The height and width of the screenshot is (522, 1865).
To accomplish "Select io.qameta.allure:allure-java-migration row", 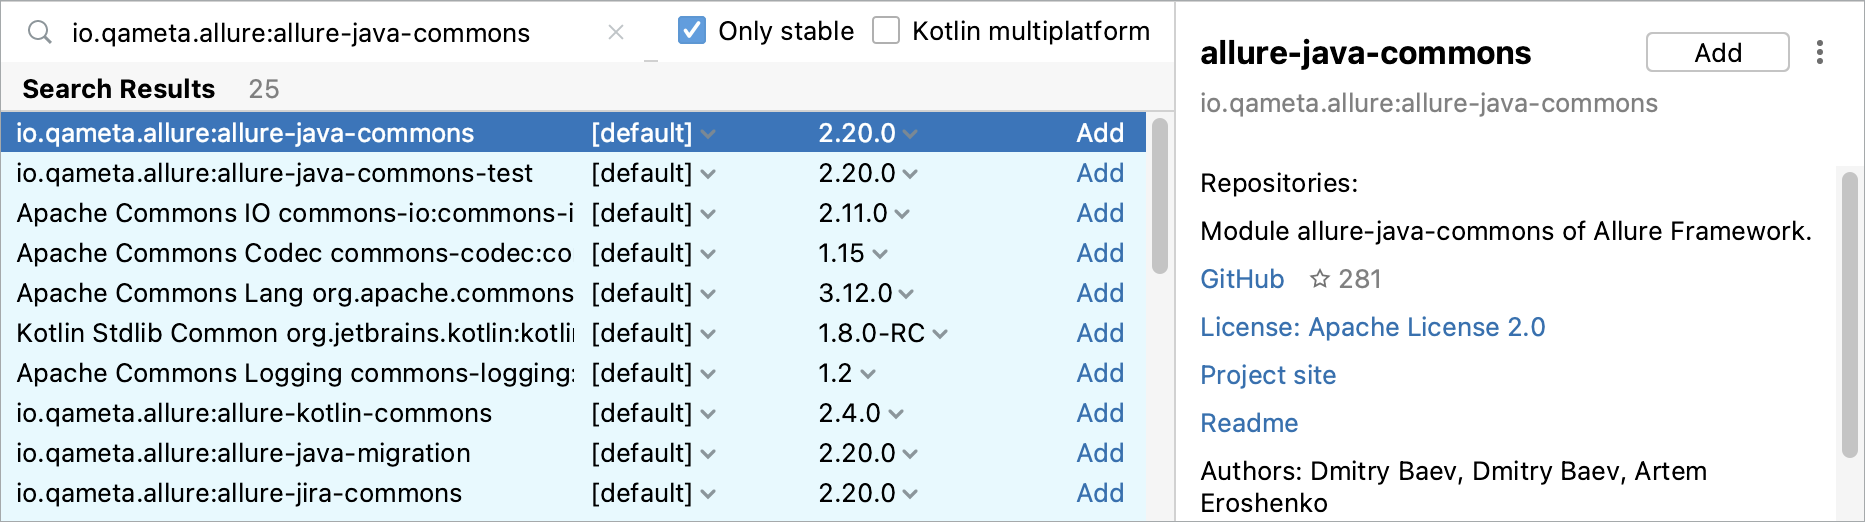I will tap(573, 453).
